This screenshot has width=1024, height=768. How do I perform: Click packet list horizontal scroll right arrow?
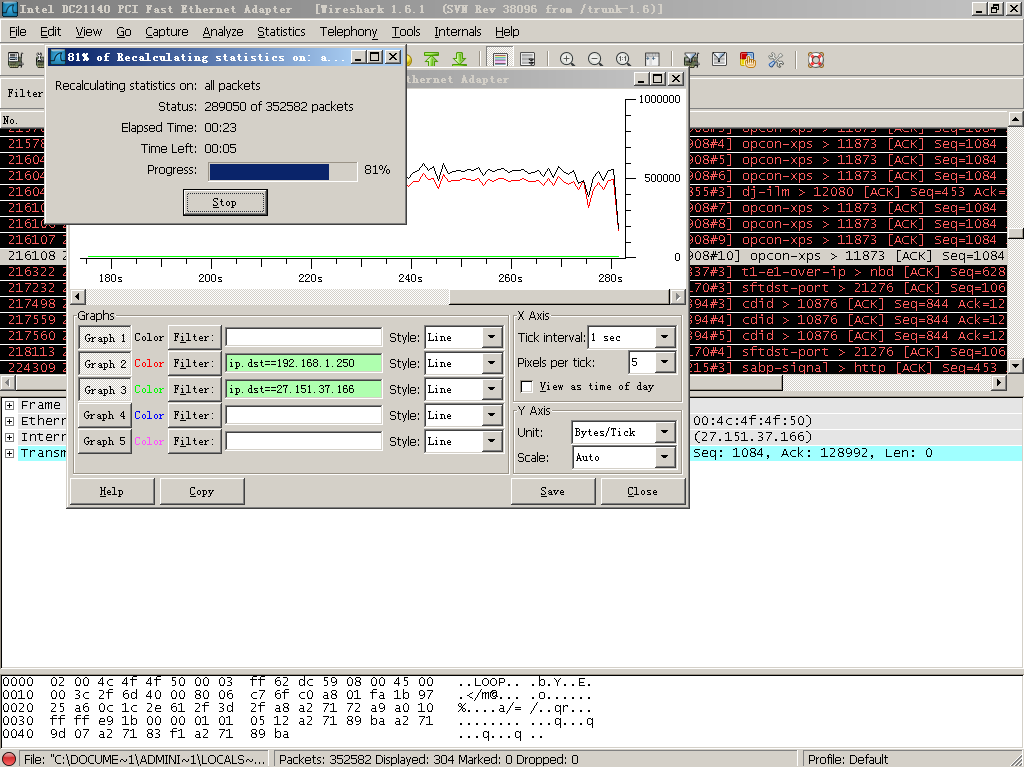pyautogui.click(x=999, y=383)
